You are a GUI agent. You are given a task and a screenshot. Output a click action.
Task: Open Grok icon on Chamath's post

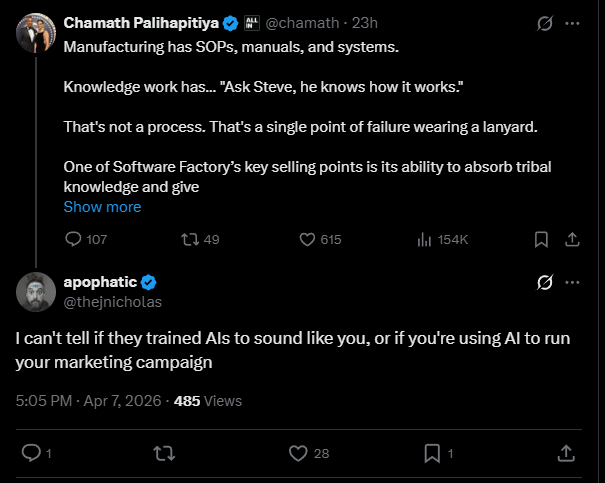(x=546, y=22)
